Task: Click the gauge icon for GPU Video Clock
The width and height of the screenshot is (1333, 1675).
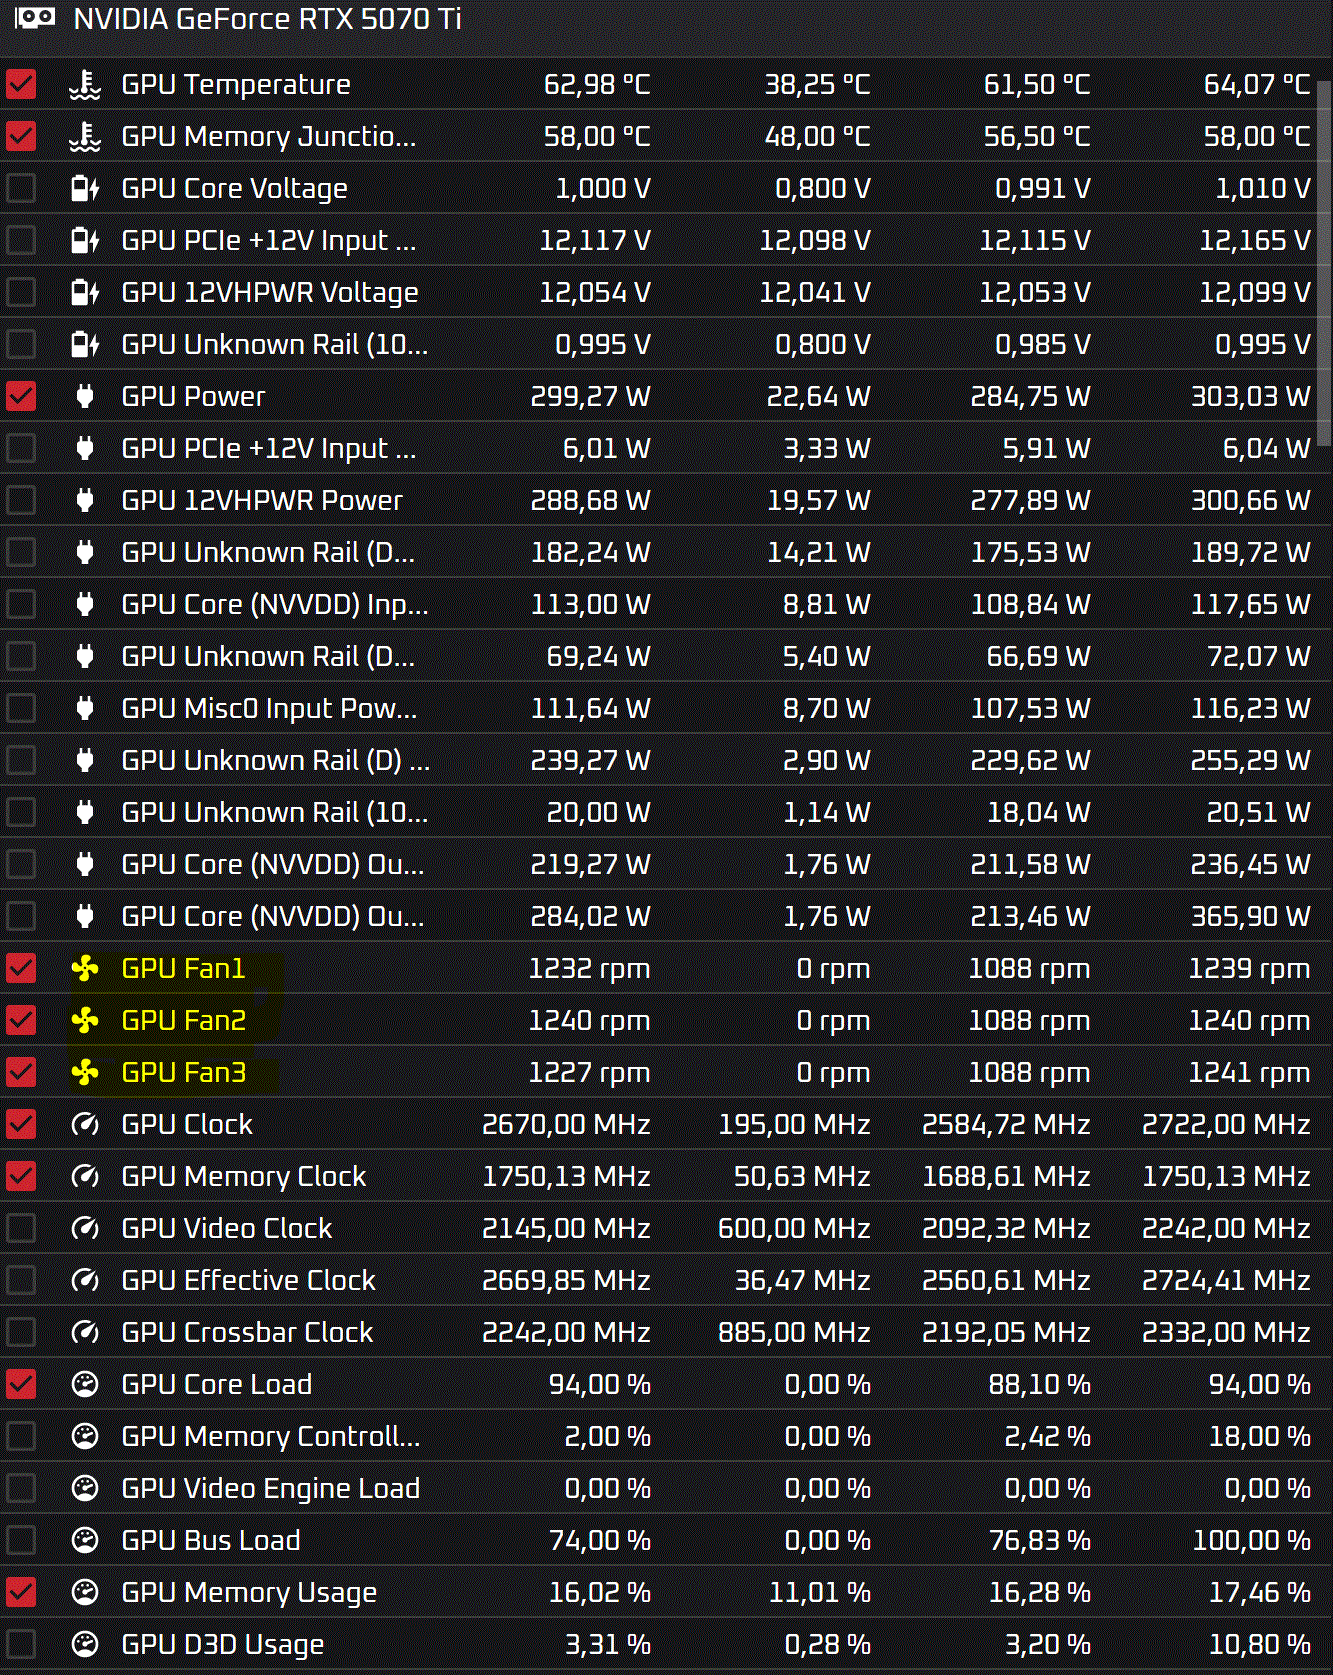Action: [x=85, y=1228]
